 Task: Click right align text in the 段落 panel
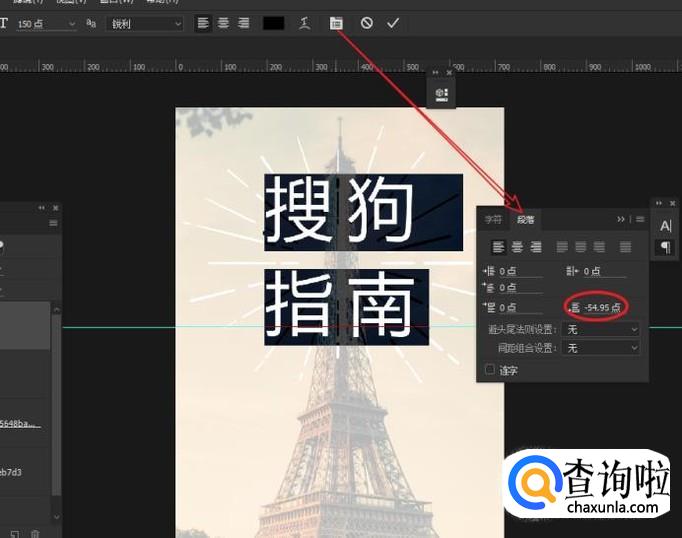point(536,247)
